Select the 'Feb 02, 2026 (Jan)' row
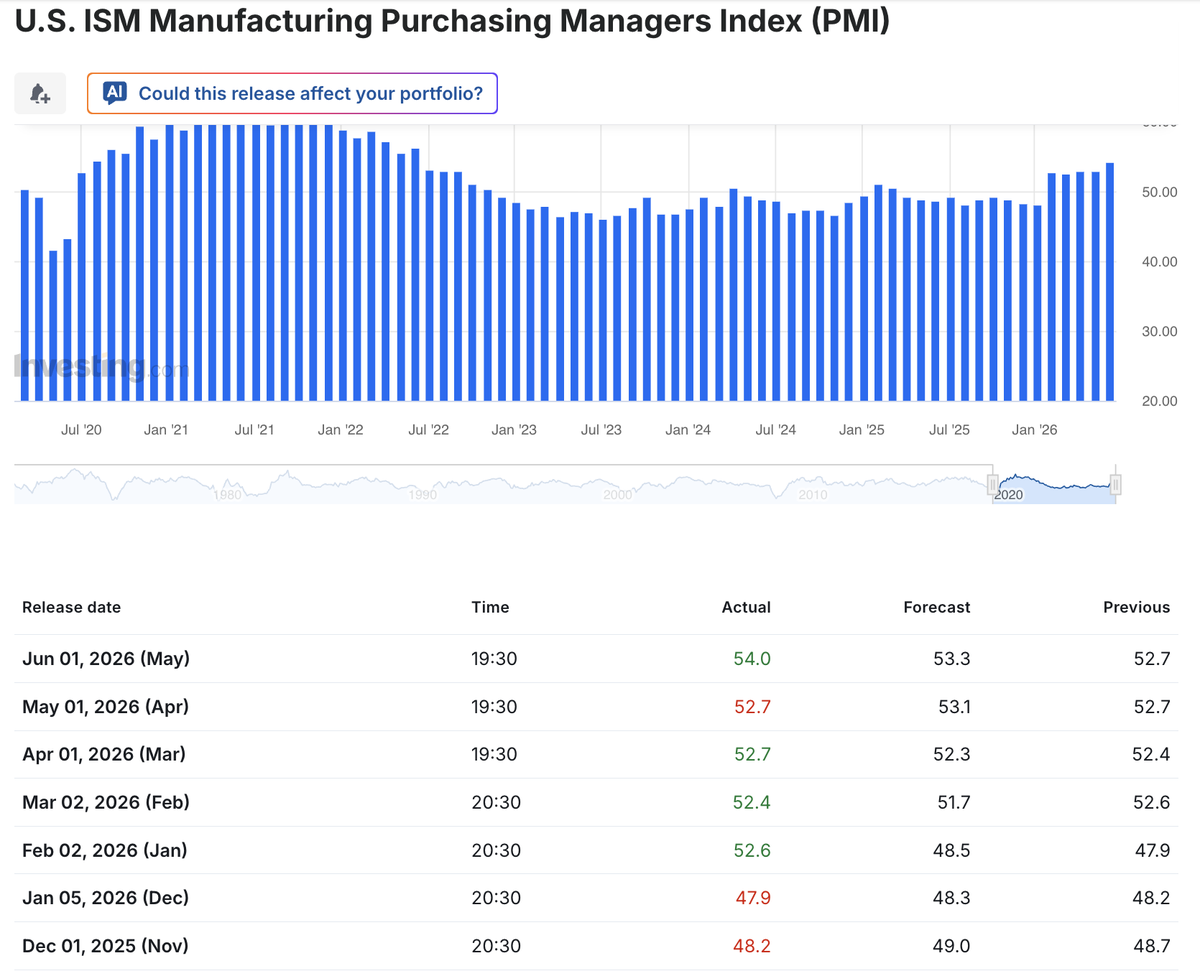Viewport: 1200px width, 971px height. click(596, 851)
